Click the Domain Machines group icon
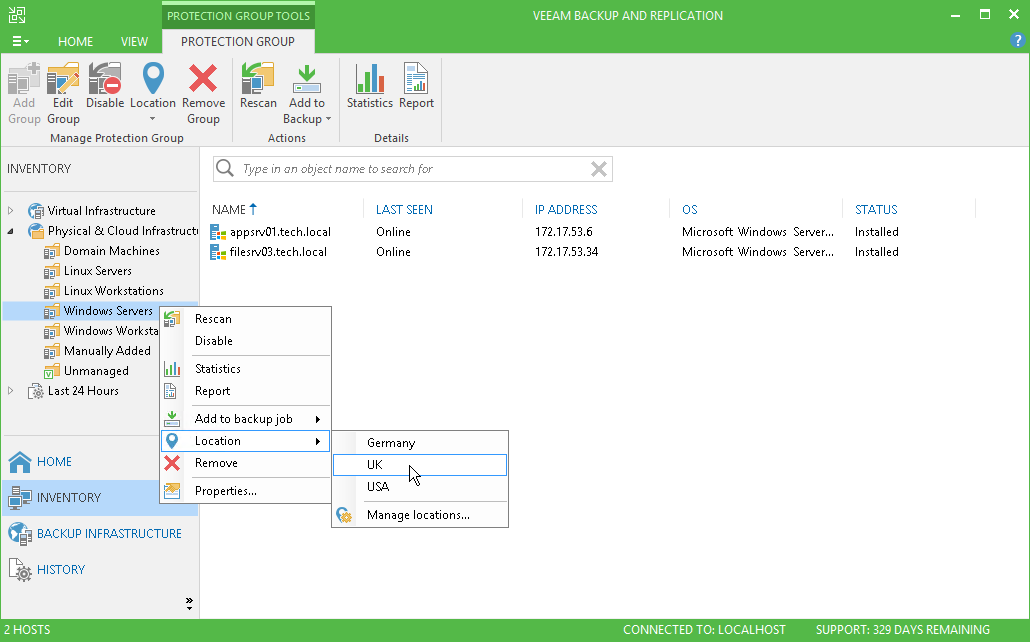Screen dimensions: 1030x642 tap(52, 252)
